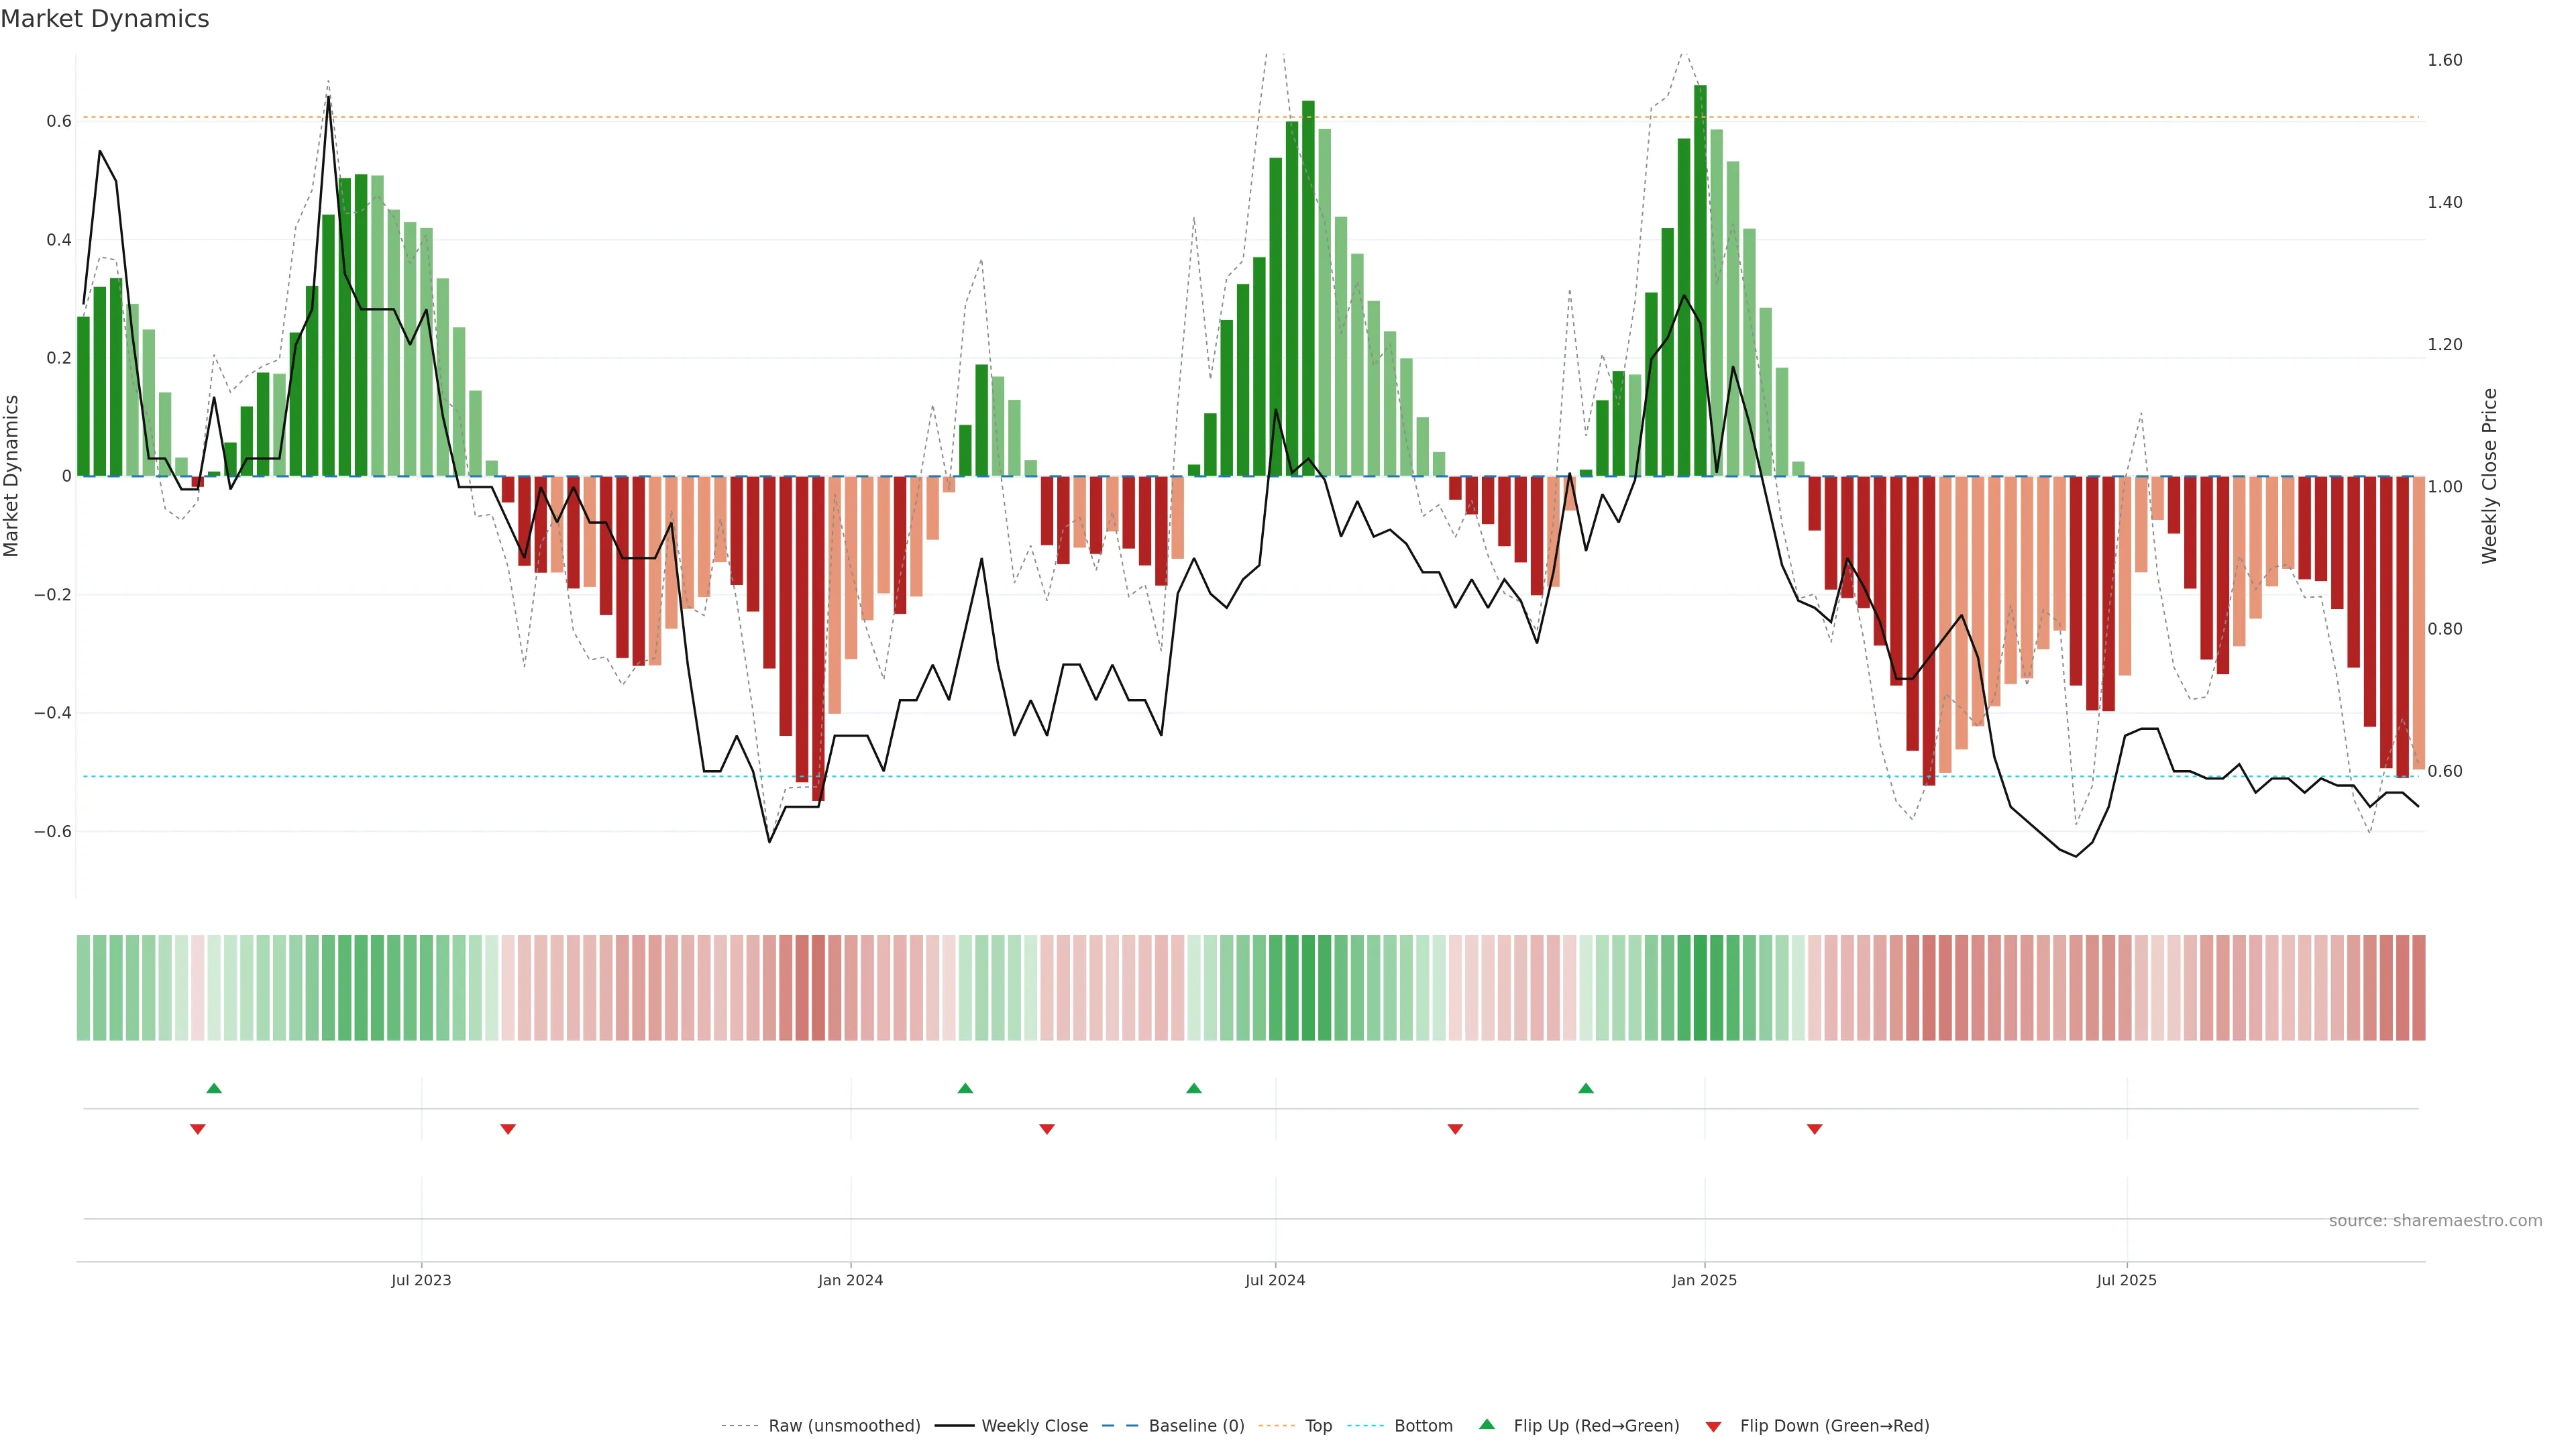
Task: Click the red flip-down marker just after Jul 2023
Action: tap(508, 1129)
